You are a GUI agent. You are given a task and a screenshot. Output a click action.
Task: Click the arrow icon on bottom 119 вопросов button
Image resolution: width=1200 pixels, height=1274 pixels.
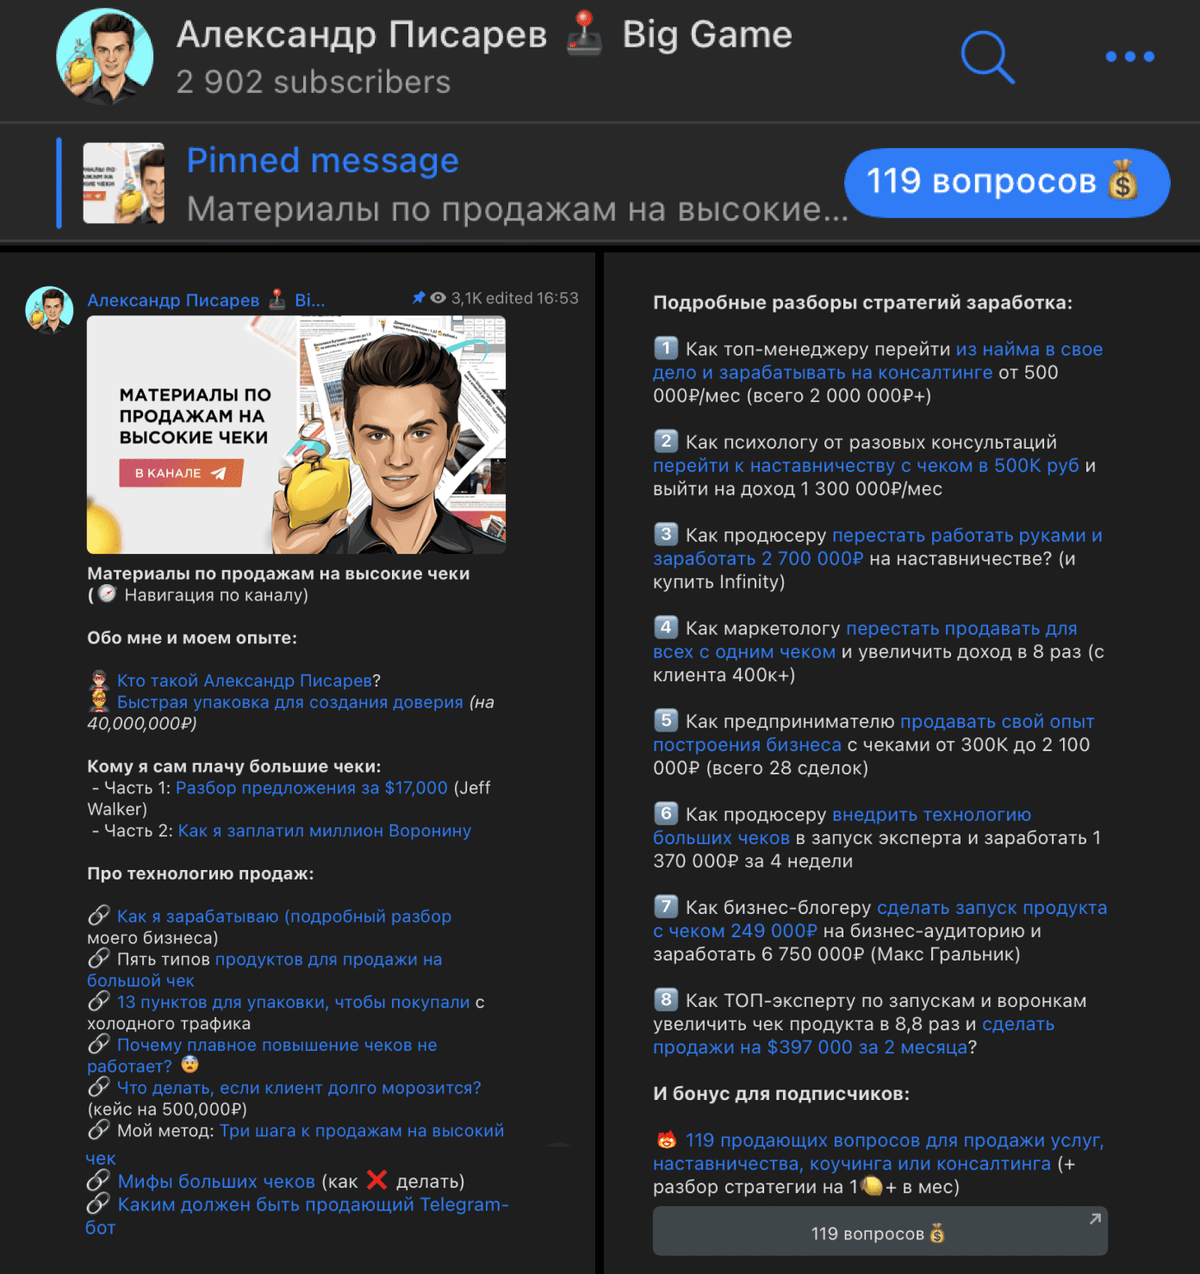(x=1095, y=1219)
